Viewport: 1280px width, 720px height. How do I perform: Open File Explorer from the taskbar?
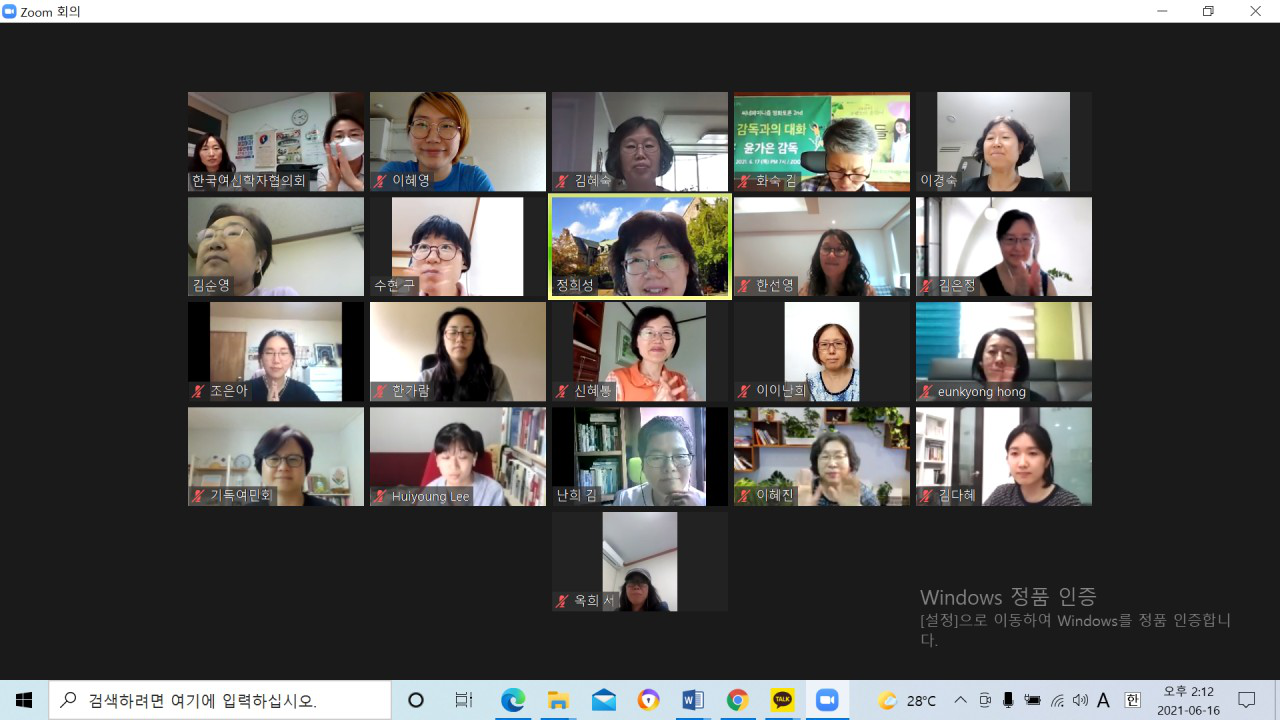pos(558,700)
